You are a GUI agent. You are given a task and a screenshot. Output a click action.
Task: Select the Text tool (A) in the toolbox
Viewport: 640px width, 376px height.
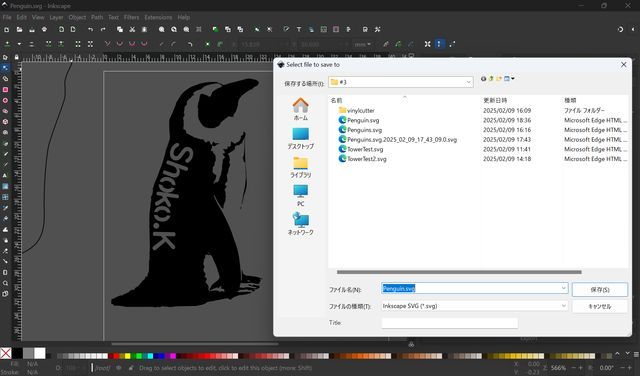[5, 176]
